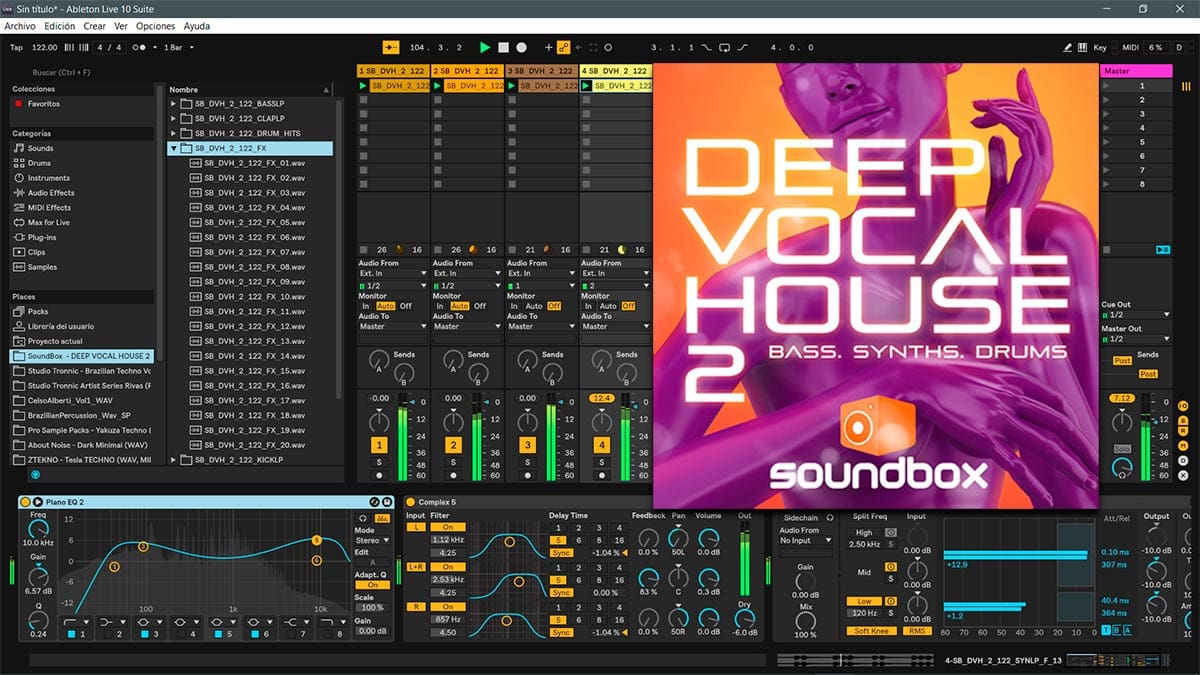Launch the clip on track 3
1200x675 pixels.
[x=512, y=86]
